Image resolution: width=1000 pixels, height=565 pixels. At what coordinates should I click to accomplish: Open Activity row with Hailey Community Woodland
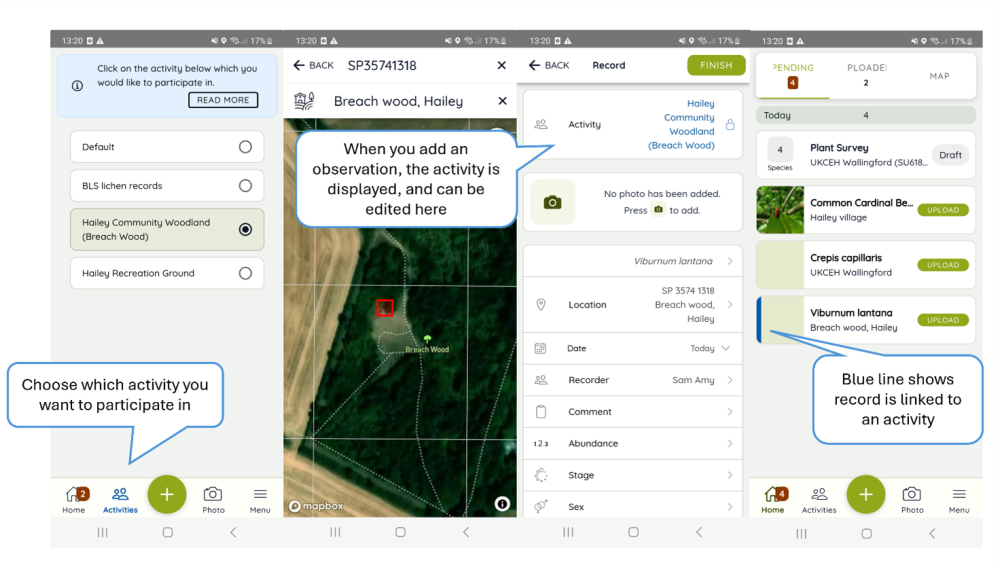(633, 124)
